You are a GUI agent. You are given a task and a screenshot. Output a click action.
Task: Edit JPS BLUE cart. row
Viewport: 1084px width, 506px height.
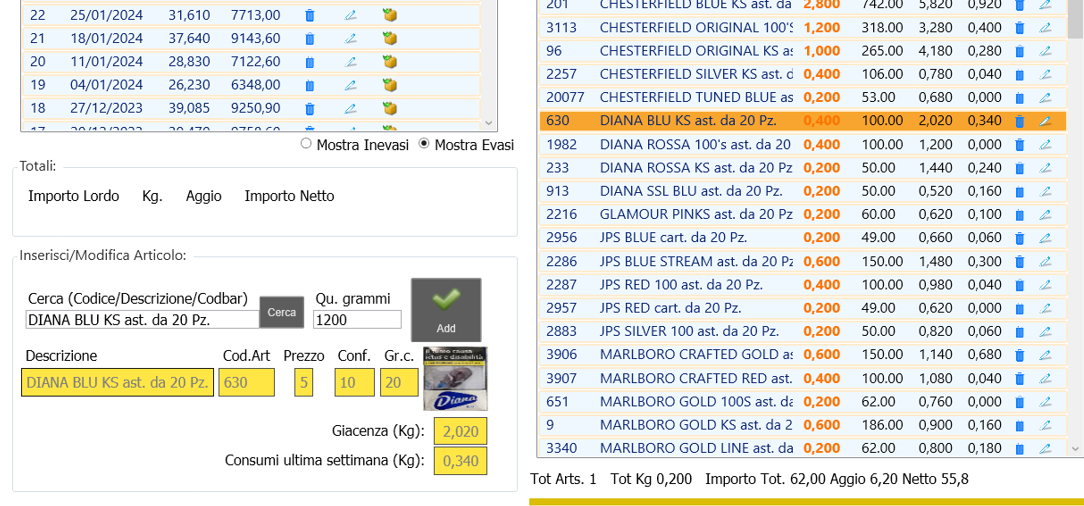point(1045,238)
